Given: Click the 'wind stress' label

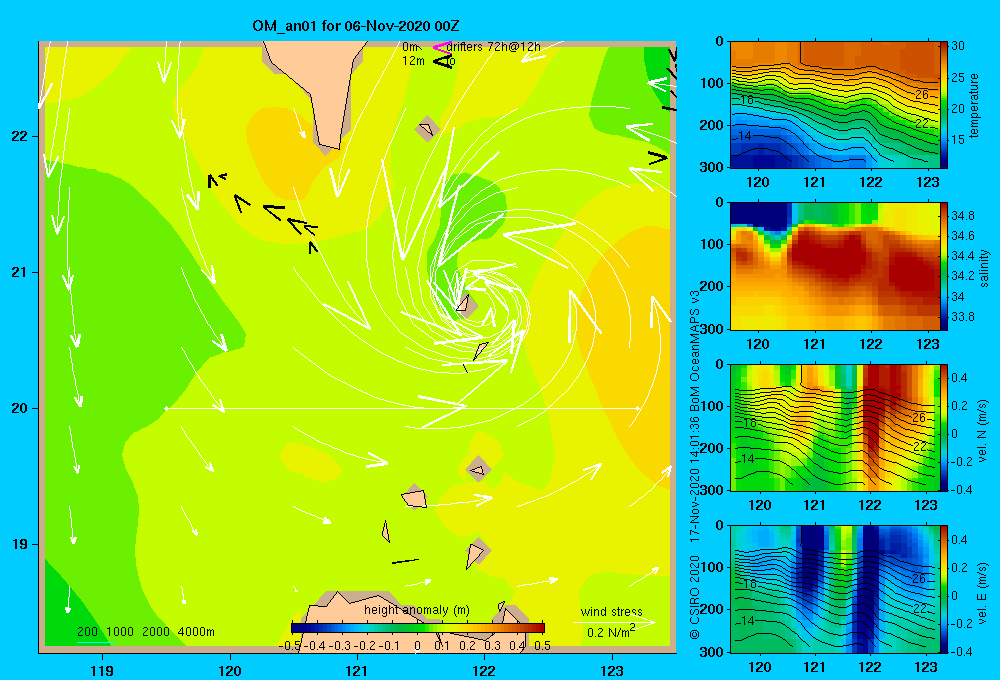Looking at the screenshot, I should [612, 611].
